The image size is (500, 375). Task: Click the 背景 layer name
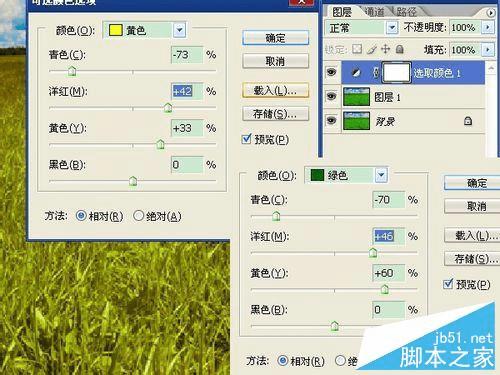(x=385, y=121)
